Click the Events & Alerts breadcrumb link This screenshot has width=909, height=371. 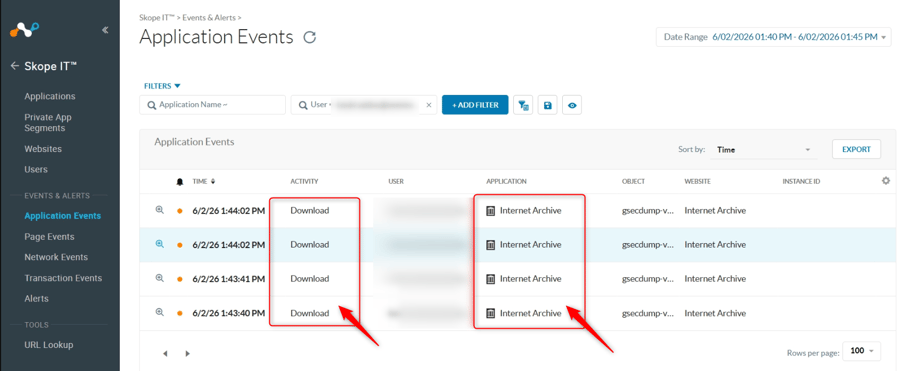click(x=209, y=18)
